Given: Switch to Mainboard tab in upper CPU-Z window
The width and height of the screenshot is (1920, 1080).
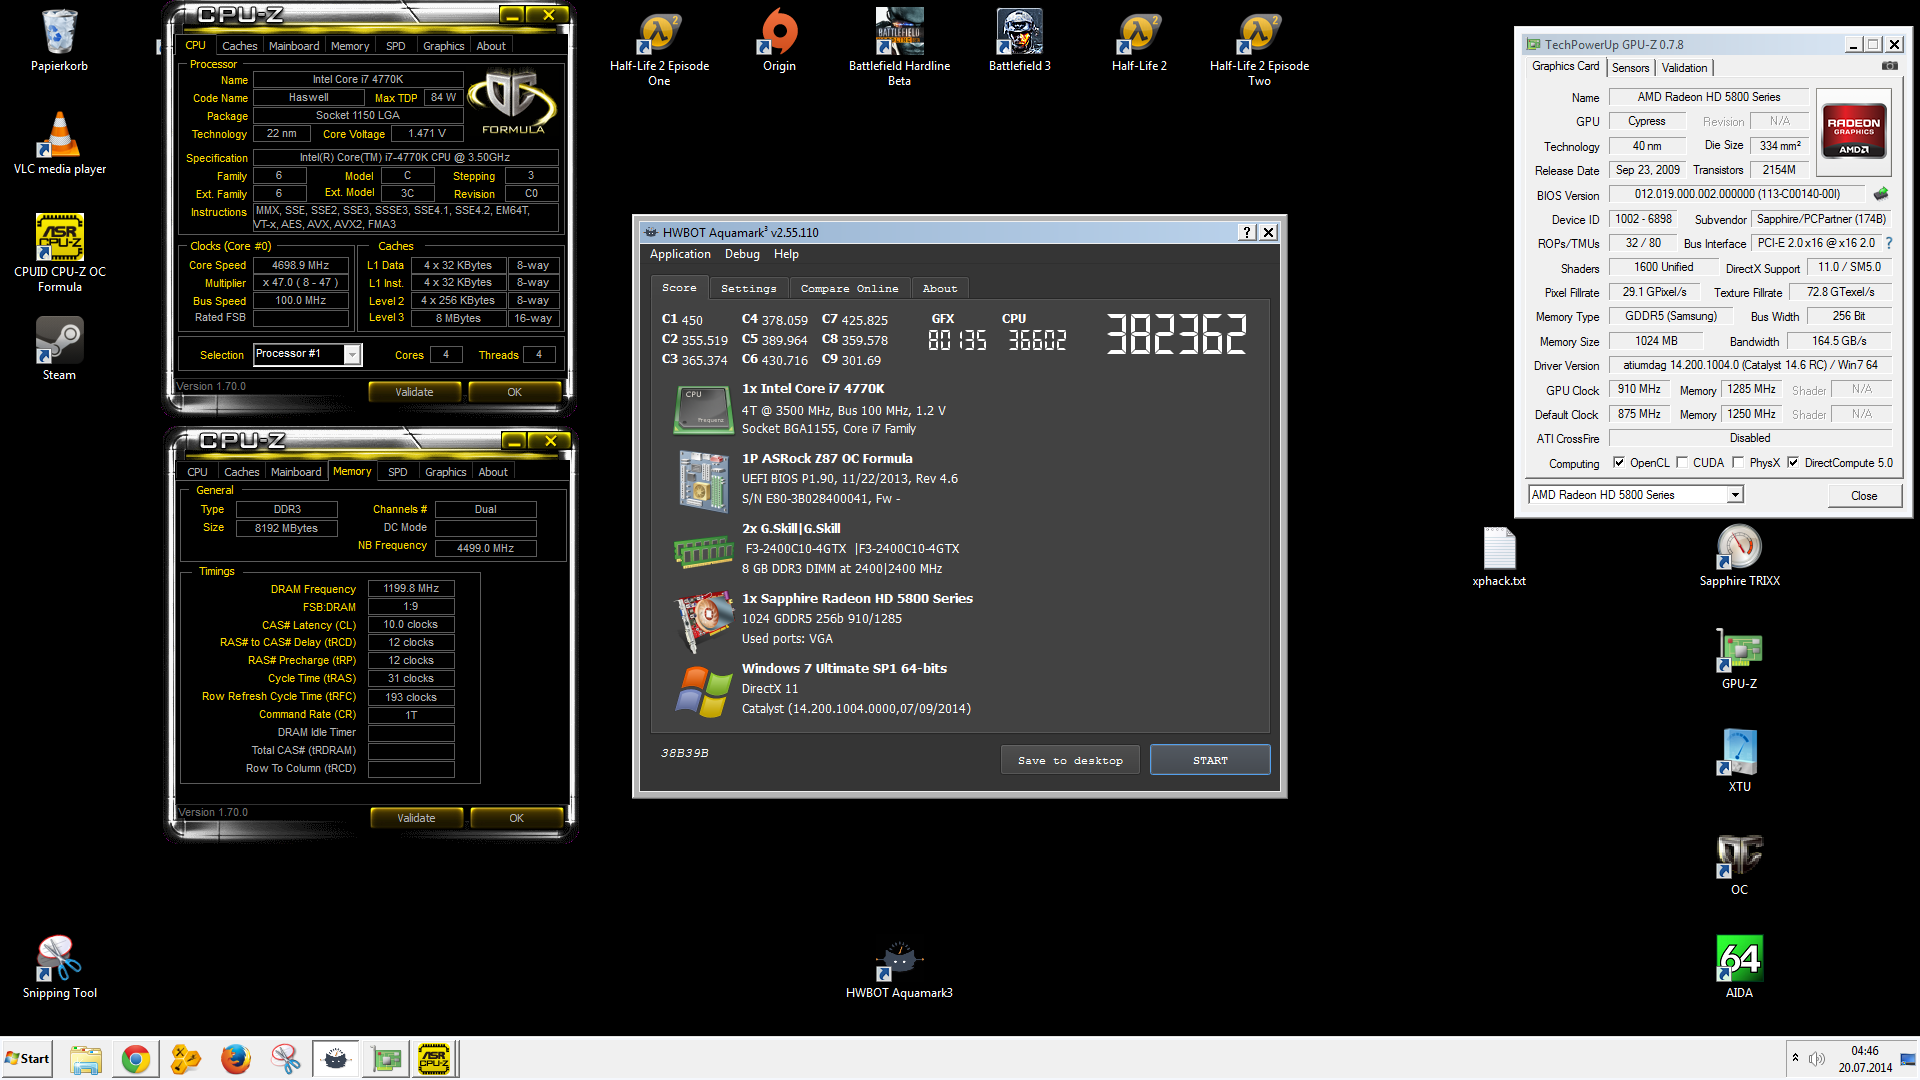Looking at the screenshot, I should pos(294,46).
